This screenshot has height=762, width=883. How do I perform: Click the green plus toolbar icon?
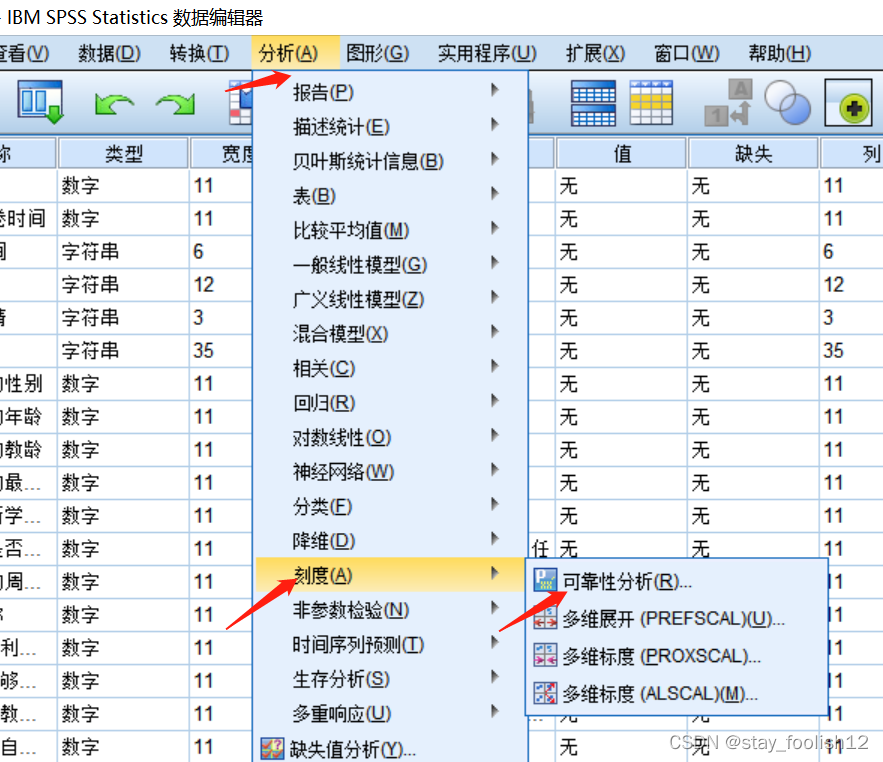849,103
